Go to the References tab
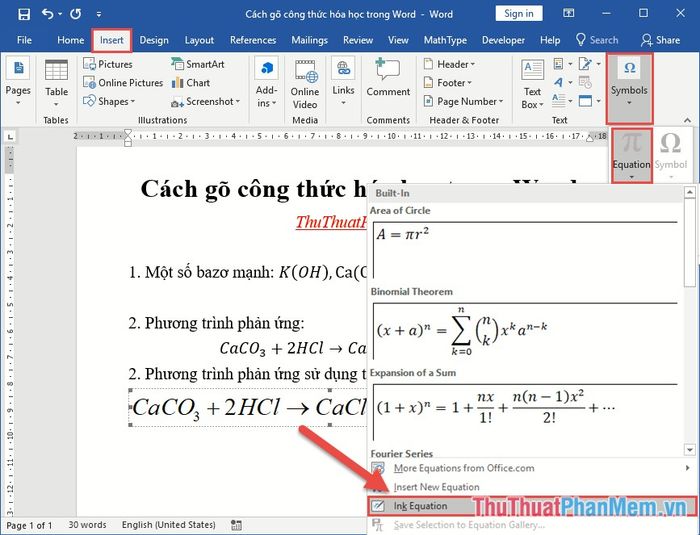 (x=253, y=40)
